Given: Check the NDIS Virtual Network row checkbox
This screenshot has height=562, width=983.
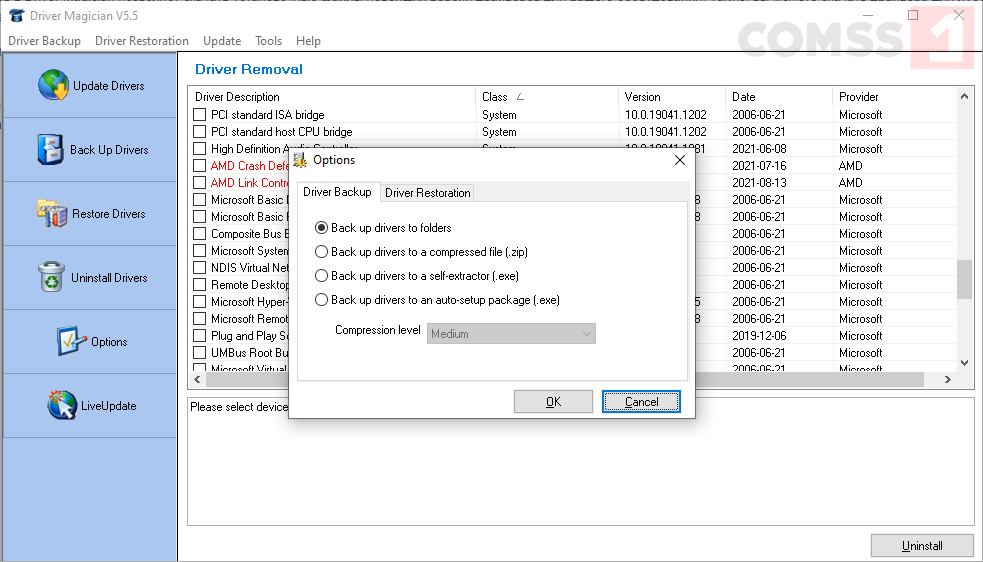Looking at the screenshot, I should click(199, 267).
